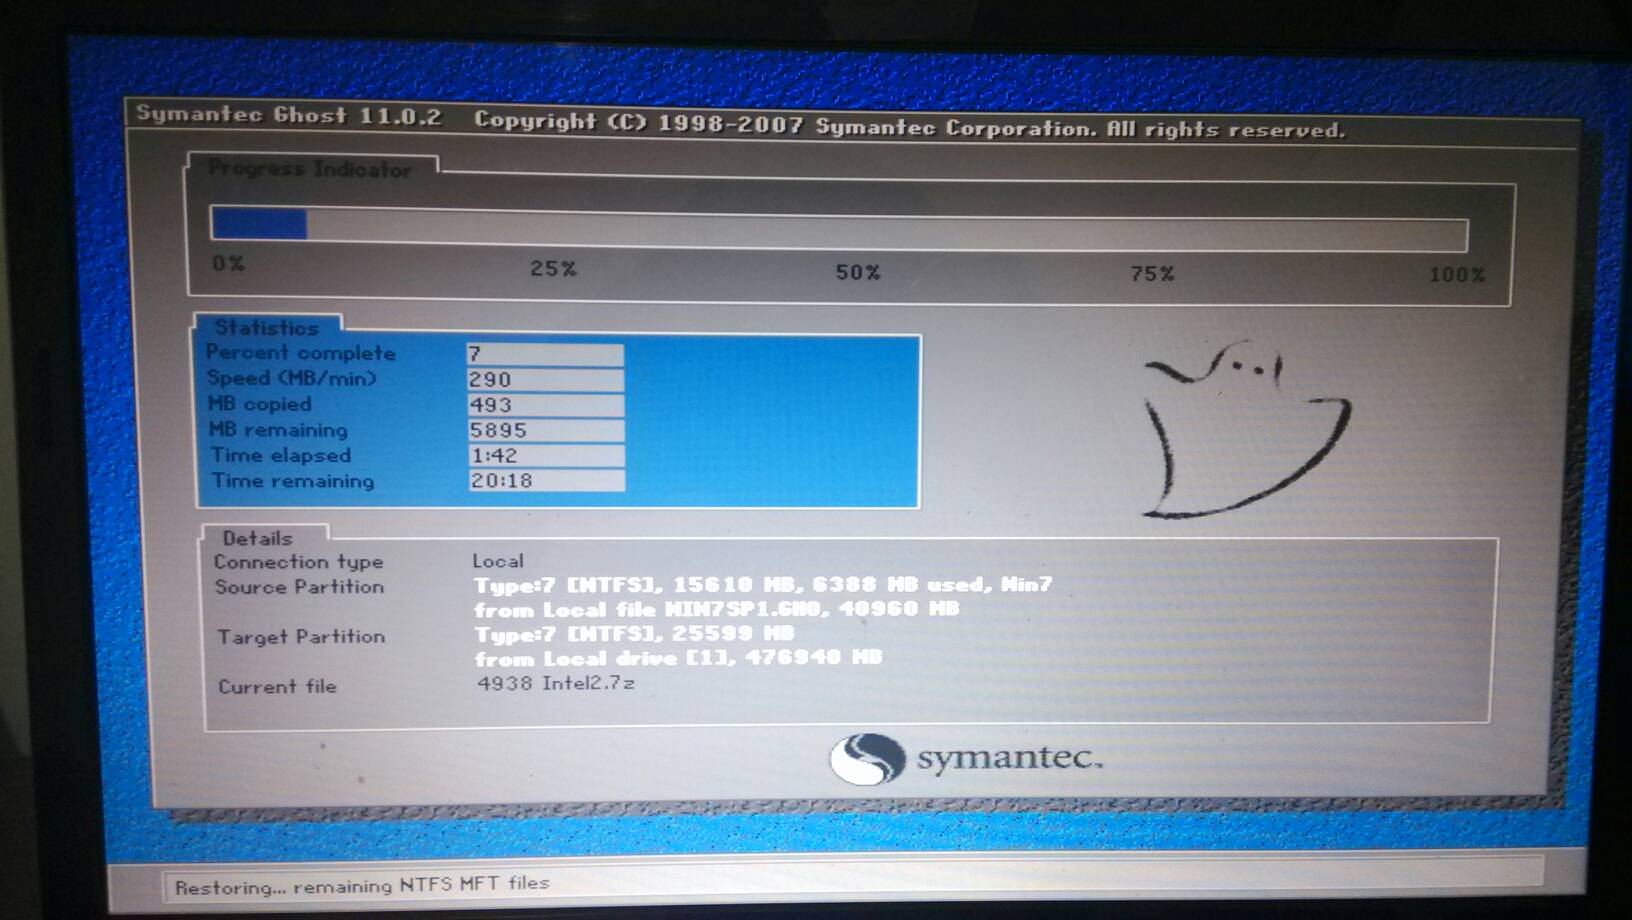The height and width of the screenshot is (920, 1632).
Task: Click the source line 'Type:7 [NTFS], 15610 MB'
Action: (763, 584)
